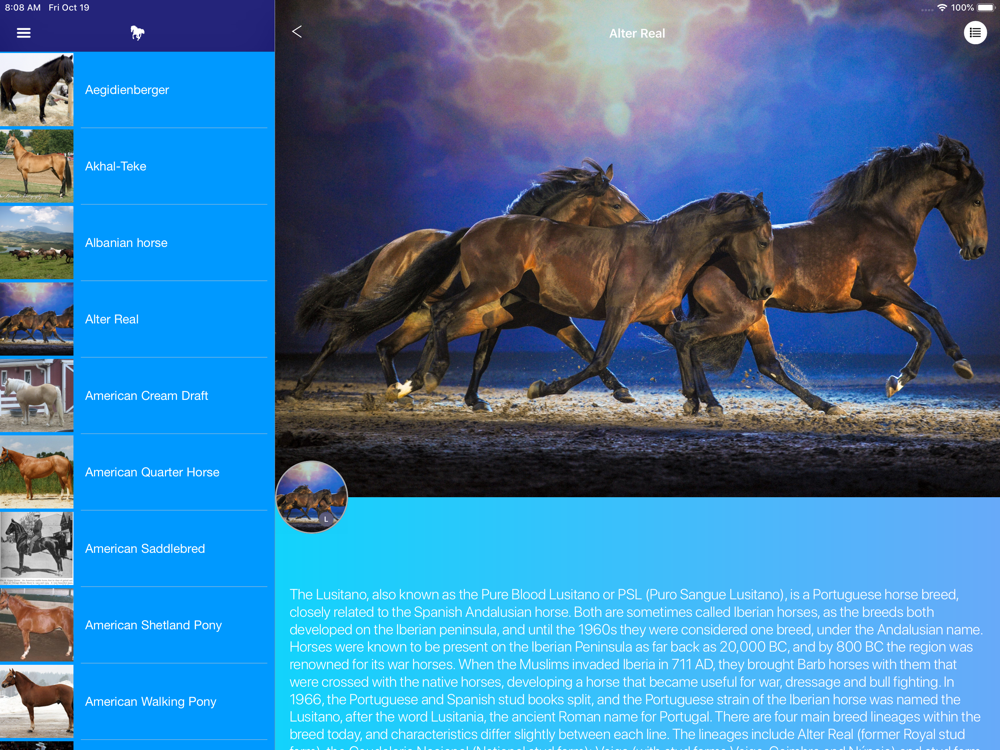Open the American Shetland Pony thumbnail

coord(36,625)
